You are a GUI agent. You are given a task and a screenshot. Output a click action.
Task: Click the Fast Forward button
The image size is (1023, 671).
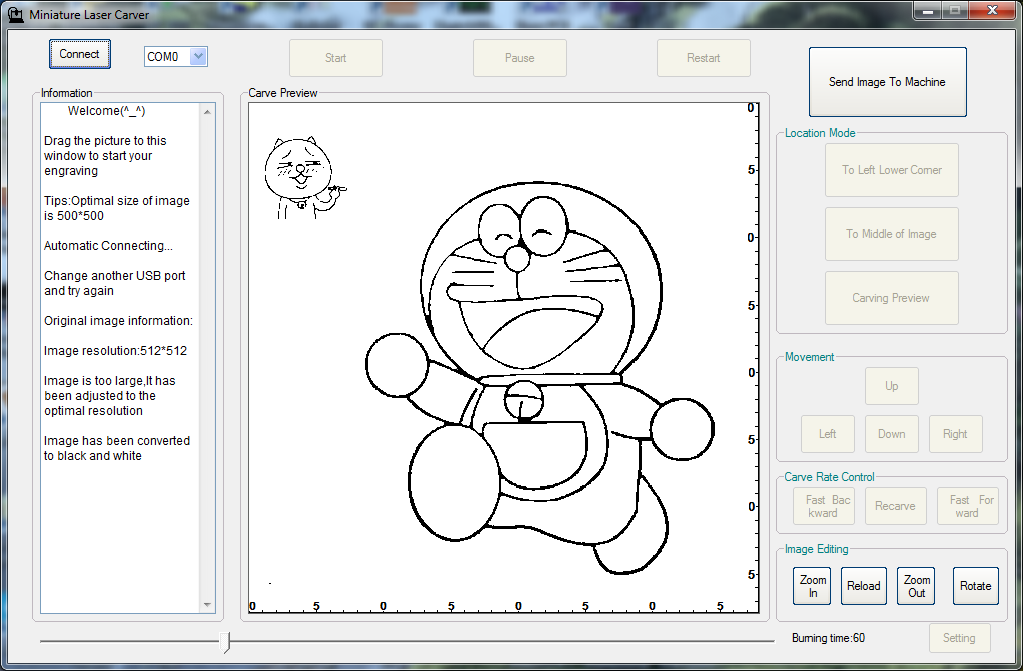967,506
